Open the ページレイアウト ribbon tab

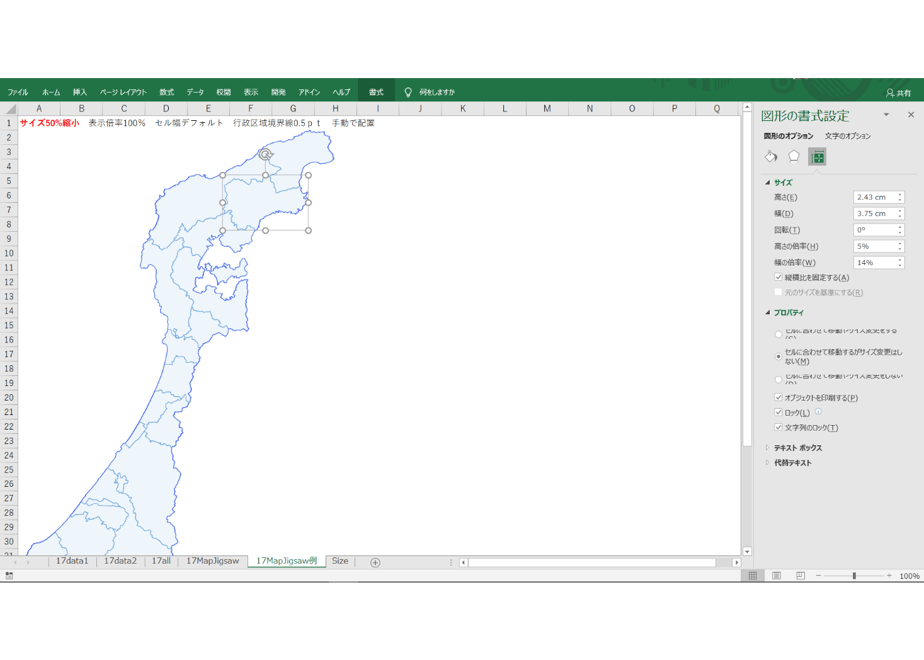click(123, 92)
